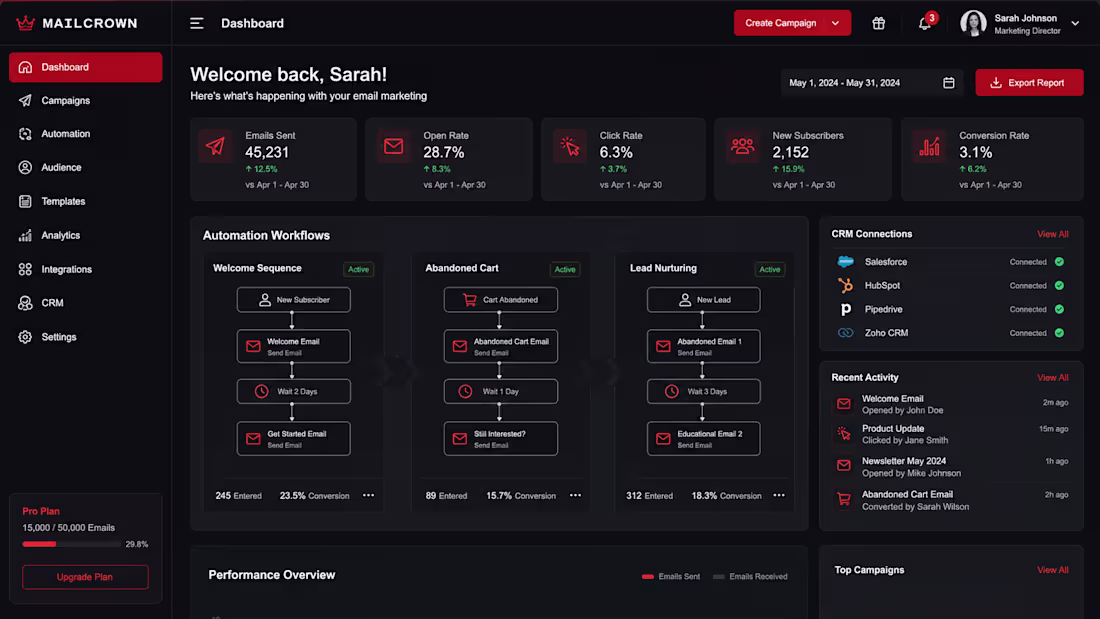Click the Click Rate cursor icon

570,146
